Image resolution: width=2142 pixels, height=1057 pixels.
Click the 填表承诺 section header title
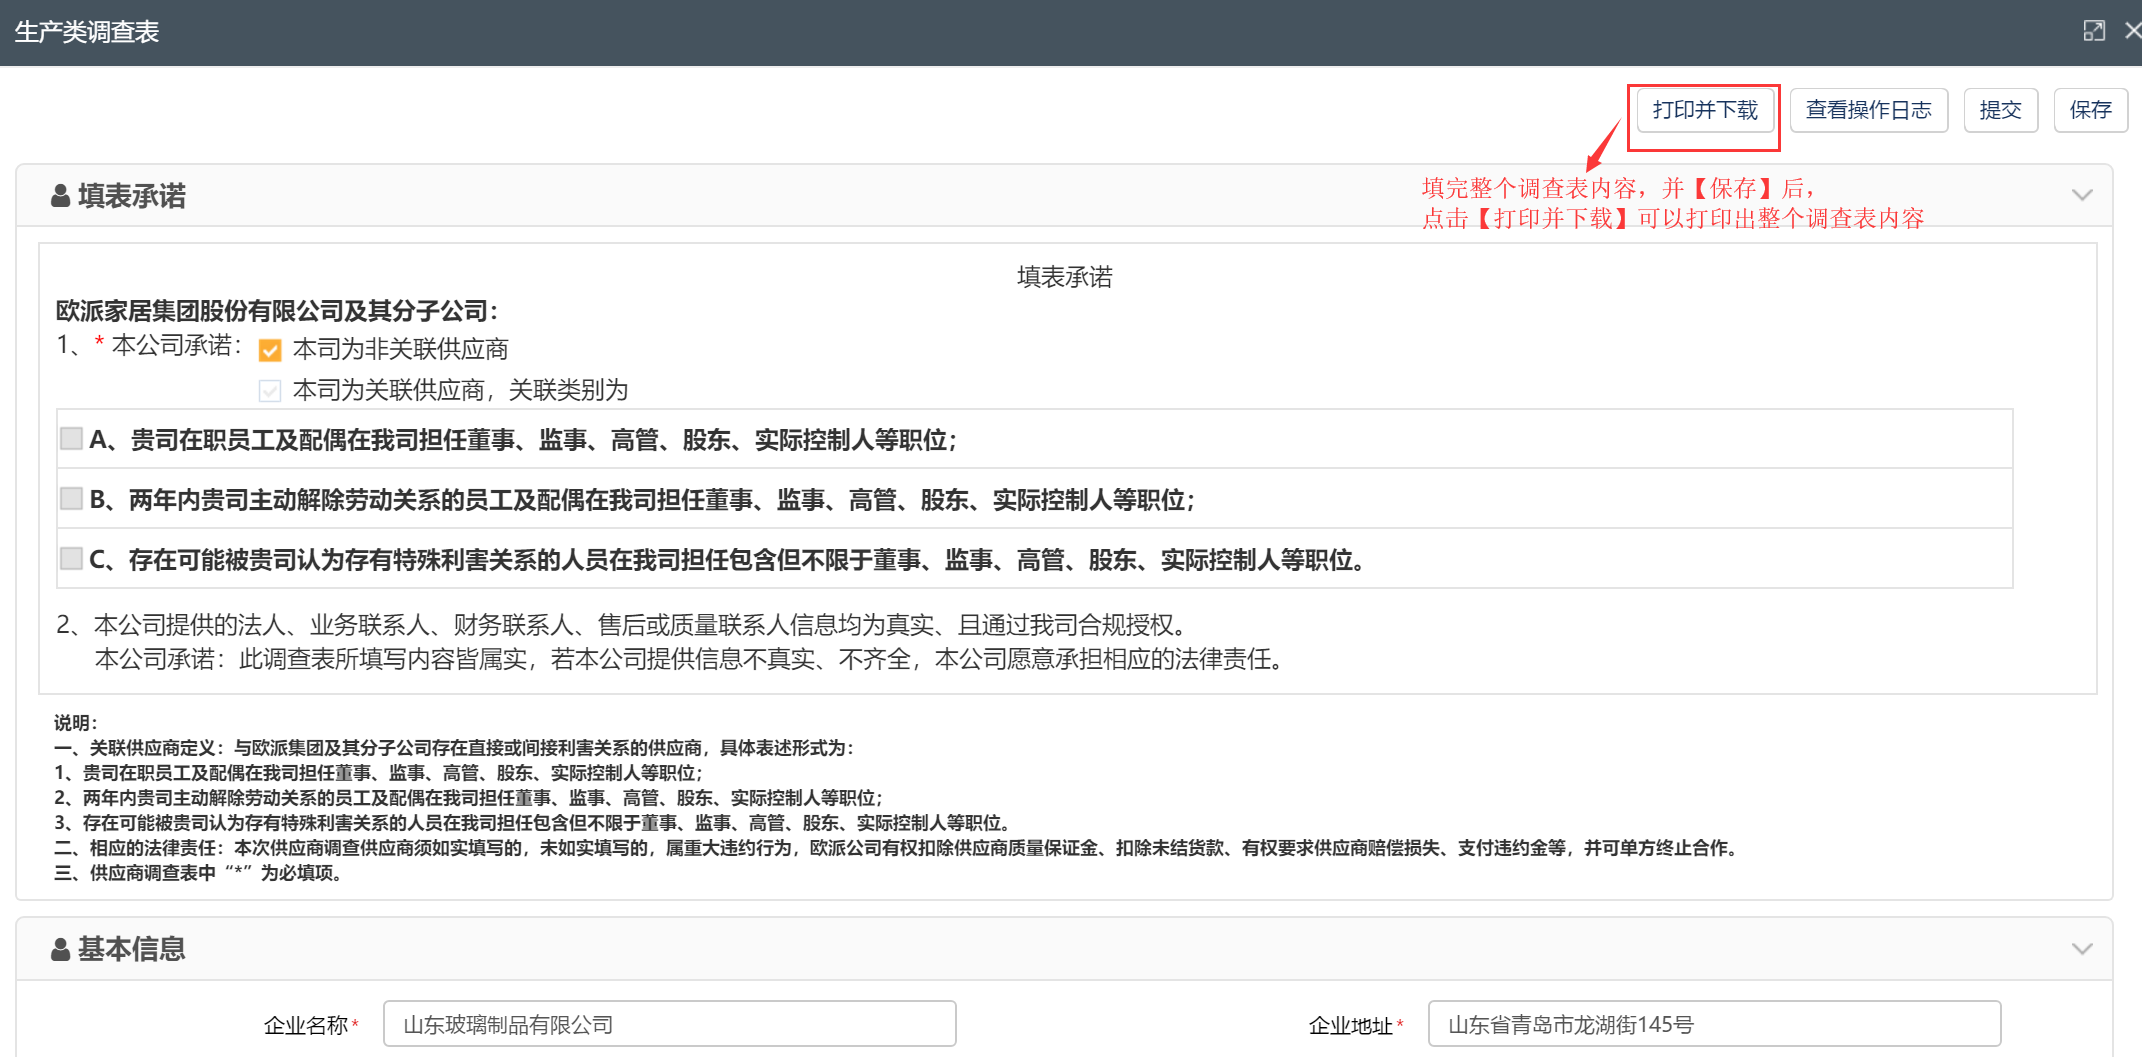coord(132,196)
